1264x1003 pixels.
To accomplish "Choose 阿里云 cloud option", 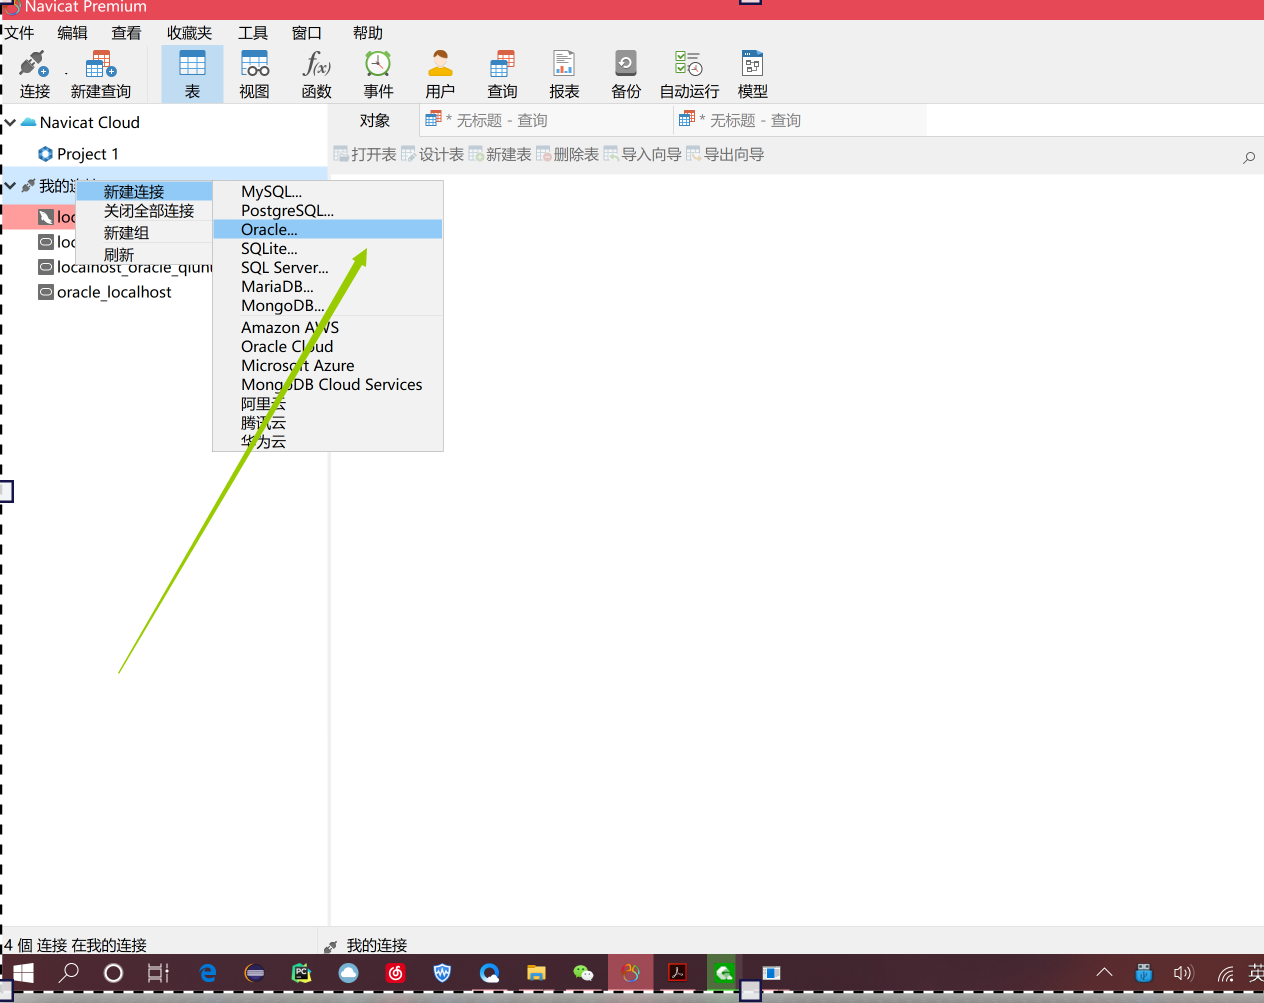I will click(x=328, y=403).
